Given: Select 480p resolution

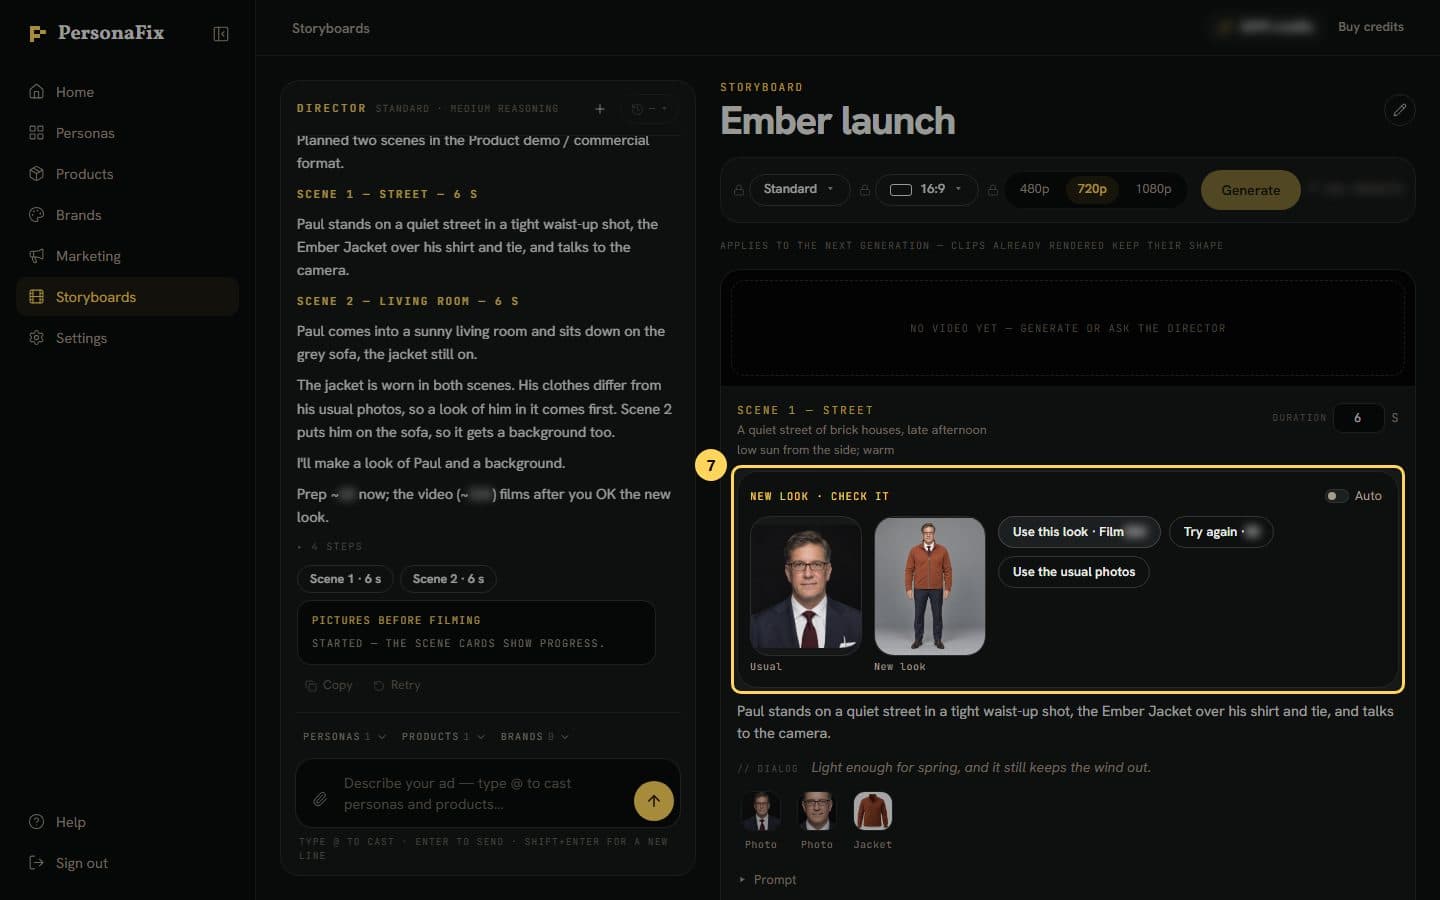Looking at the screenshot, I should click(1034, 189).
